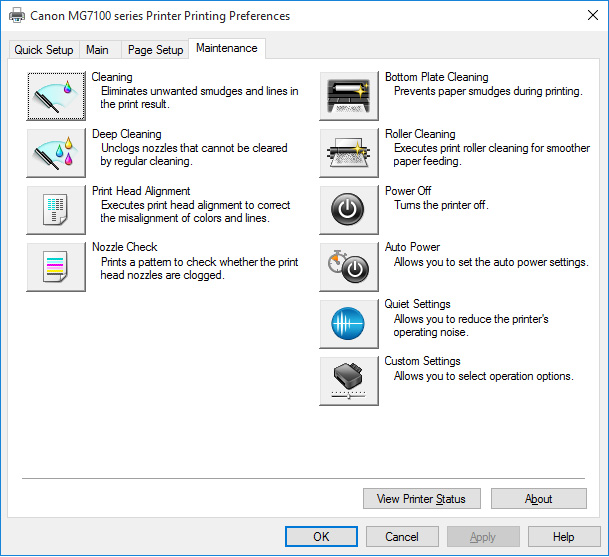Select the Maintenance tab

tap(226, 48)
